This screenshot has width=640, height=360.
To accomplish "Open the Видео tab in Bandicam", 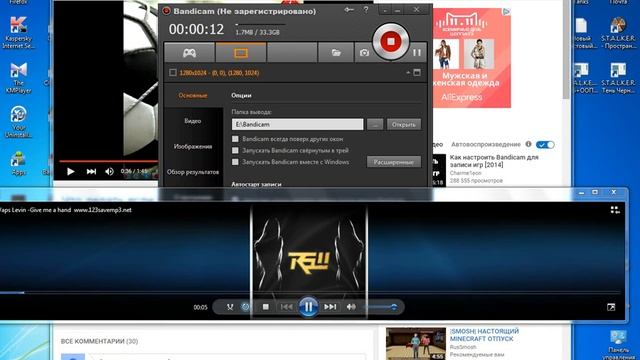I will tap(193, 121).
